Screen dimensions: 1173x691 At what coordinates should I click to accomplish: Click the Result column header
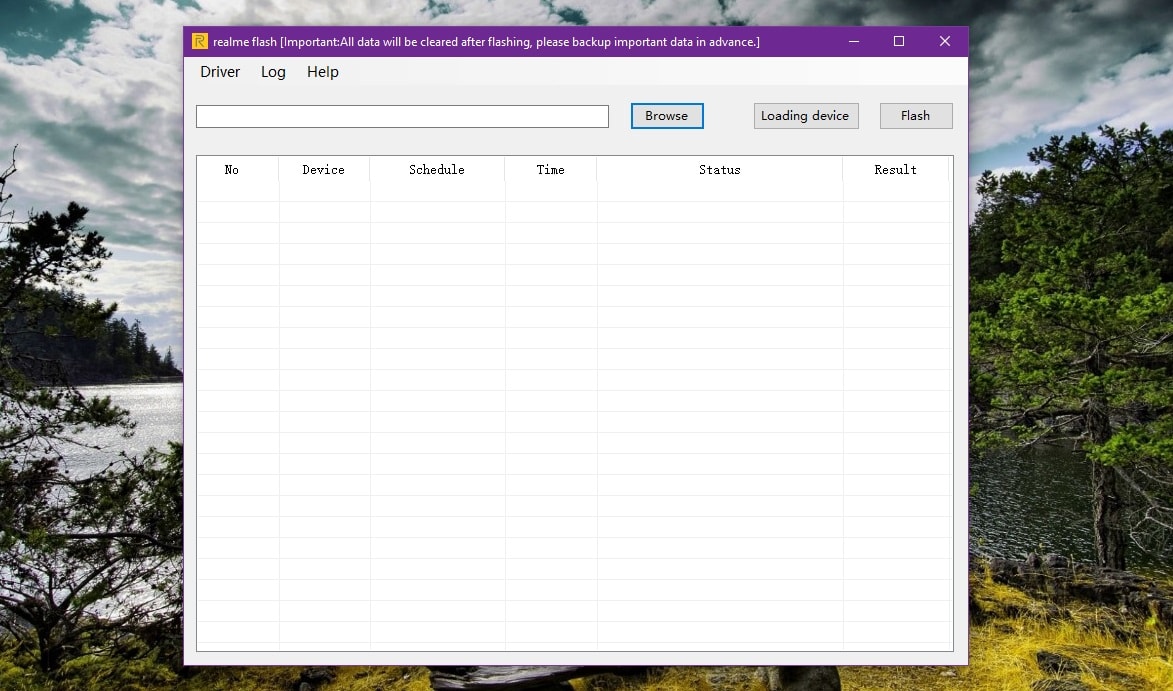click(895, 169)
